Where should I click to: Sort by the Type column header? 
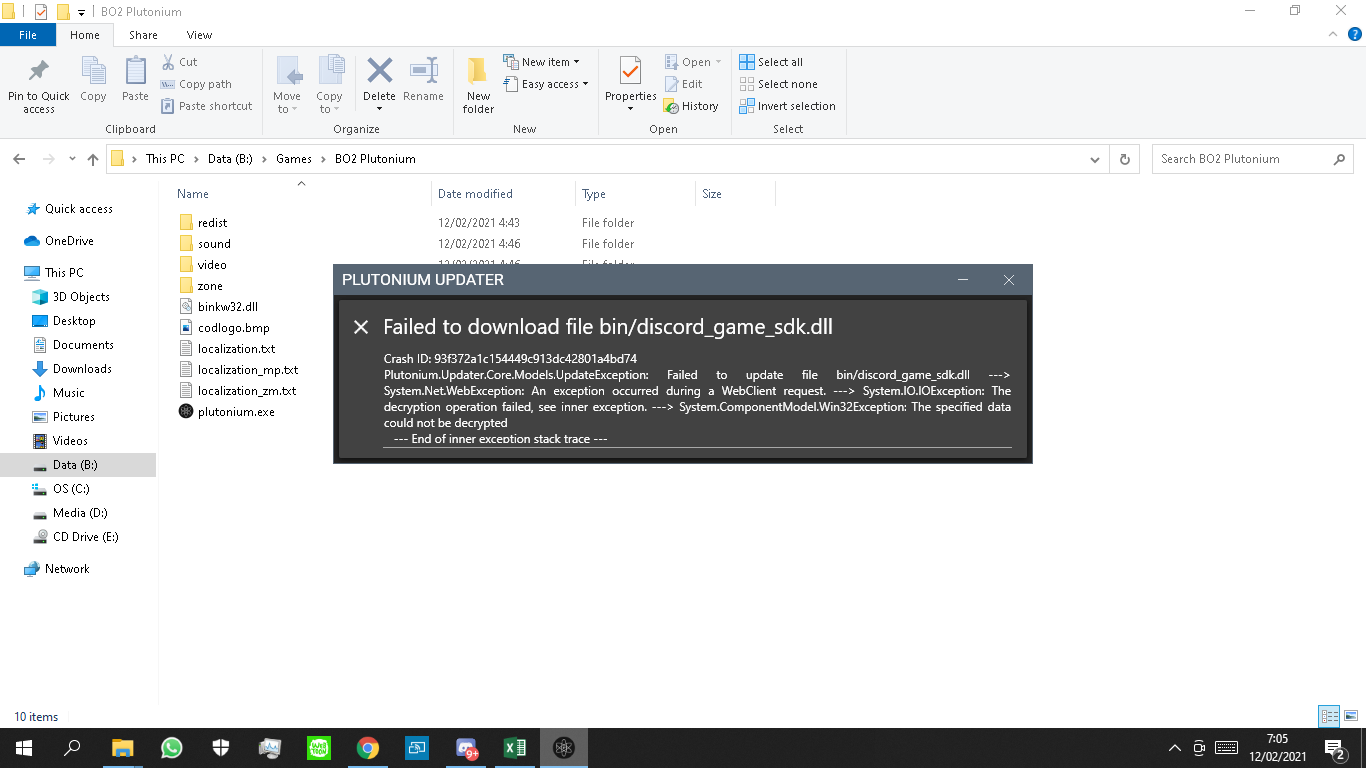tap(594, 194)
